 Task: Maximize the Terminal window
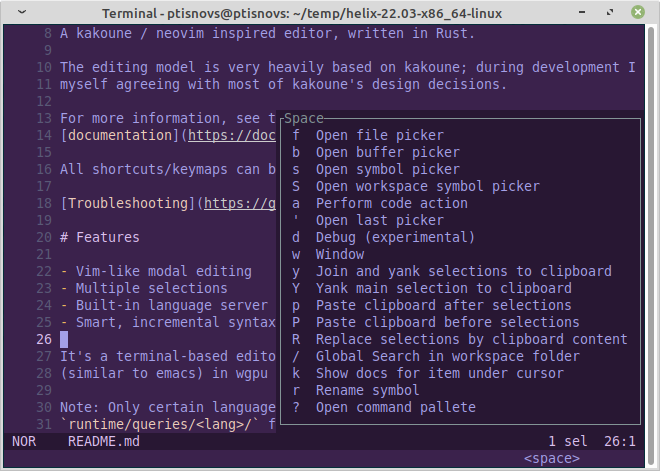609,12
